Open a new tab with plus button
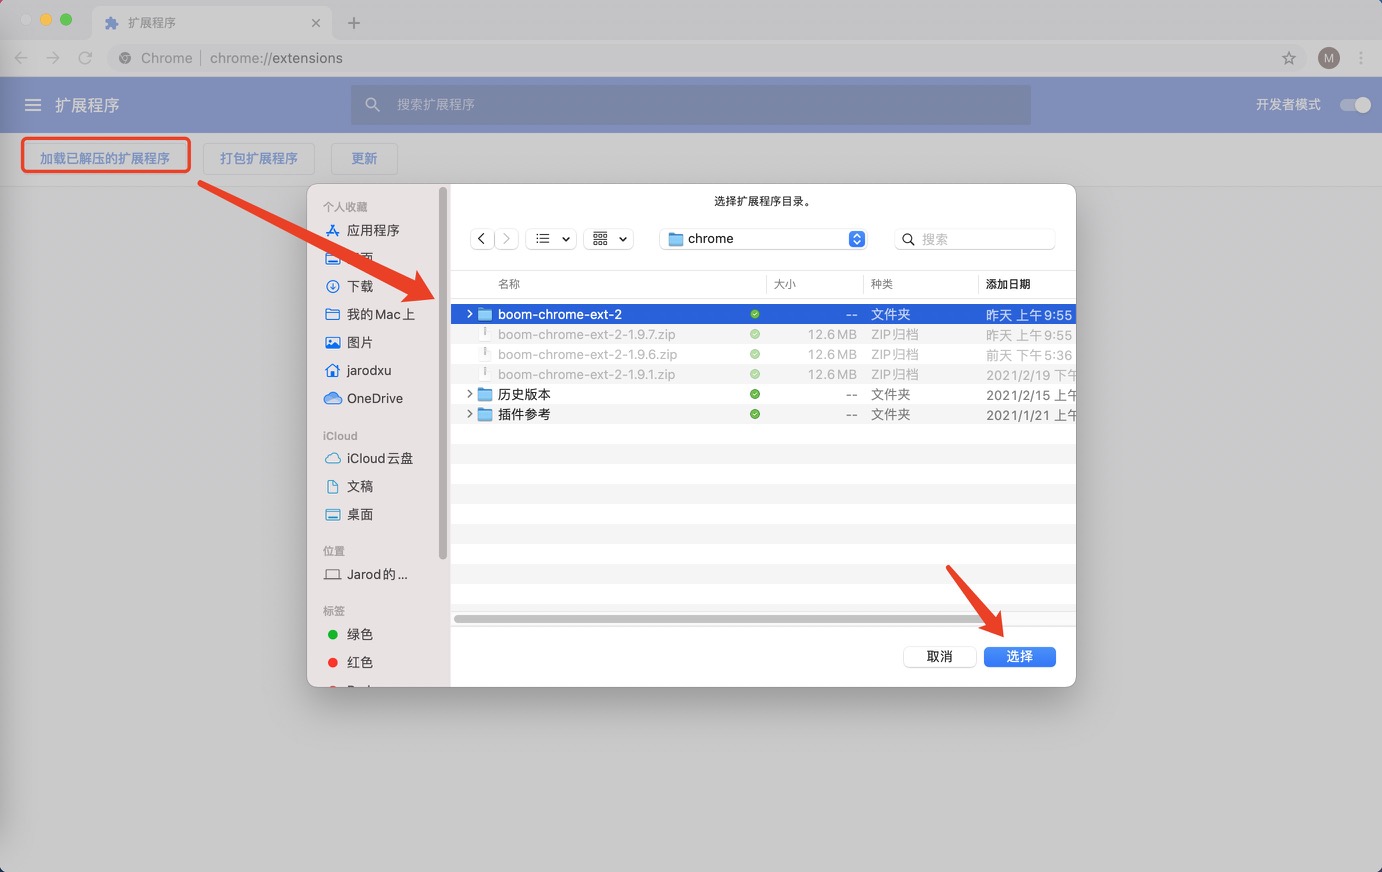The width and height of the screenshot is (1382, 872). [353, 22]
